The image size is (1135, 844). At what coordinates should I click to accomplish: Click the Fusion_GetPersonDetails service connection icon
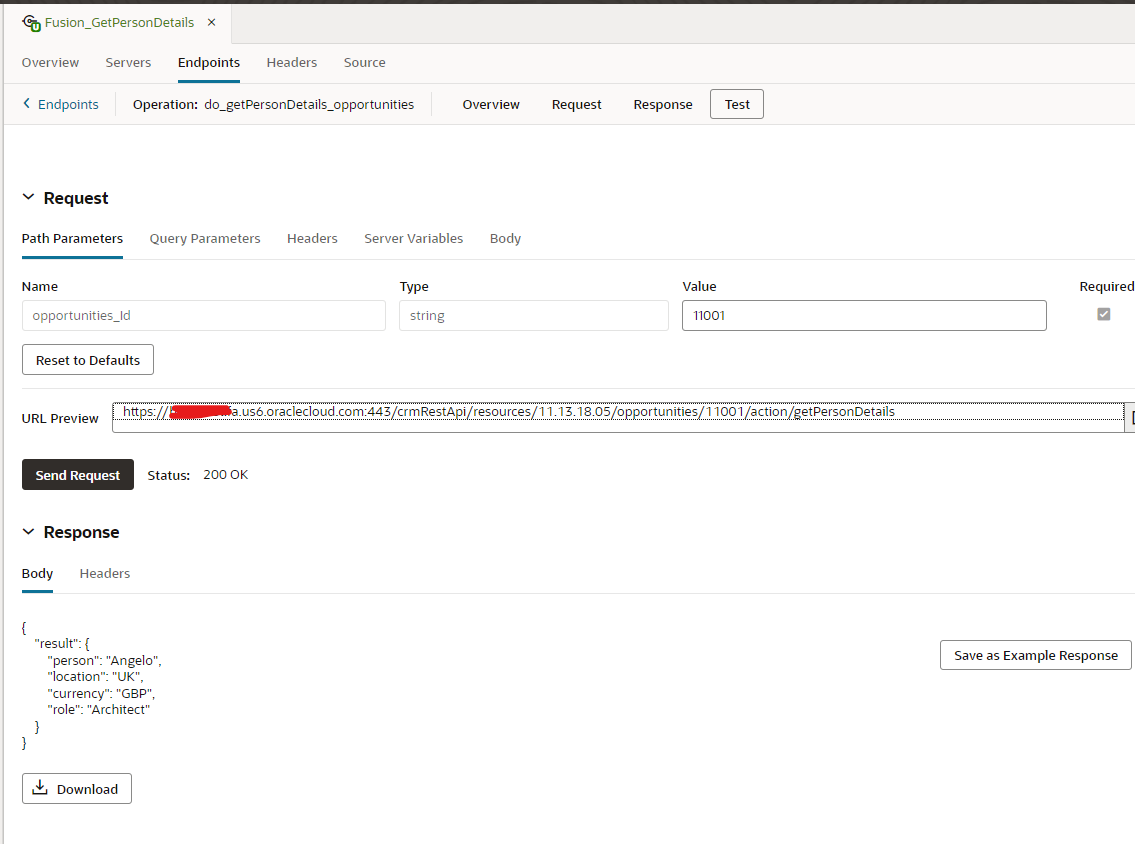pos(31,22)
